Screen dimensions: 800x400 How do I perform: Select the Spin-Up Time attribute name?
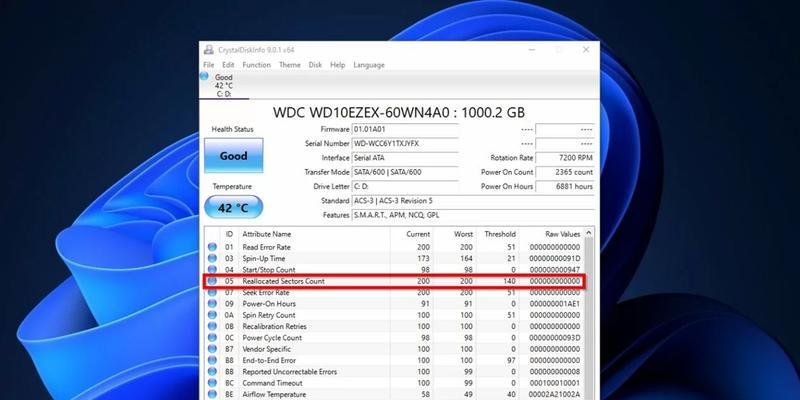(264, 259)
